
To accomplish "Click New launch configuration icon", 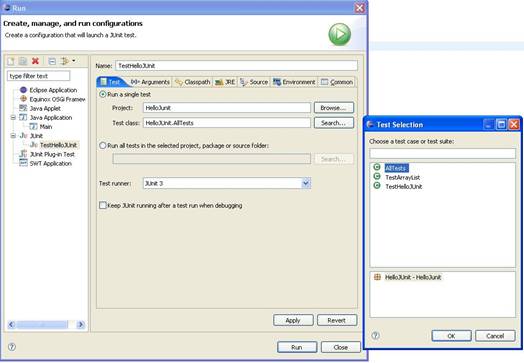I will pyautogui.click(x=11, y=61).
